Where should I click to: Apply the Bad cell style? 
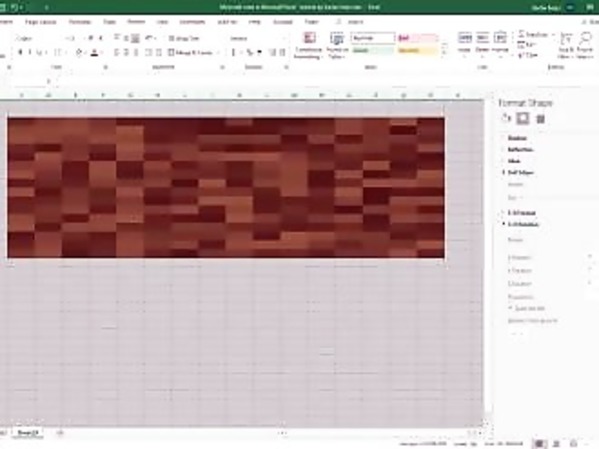click(417, 38)
